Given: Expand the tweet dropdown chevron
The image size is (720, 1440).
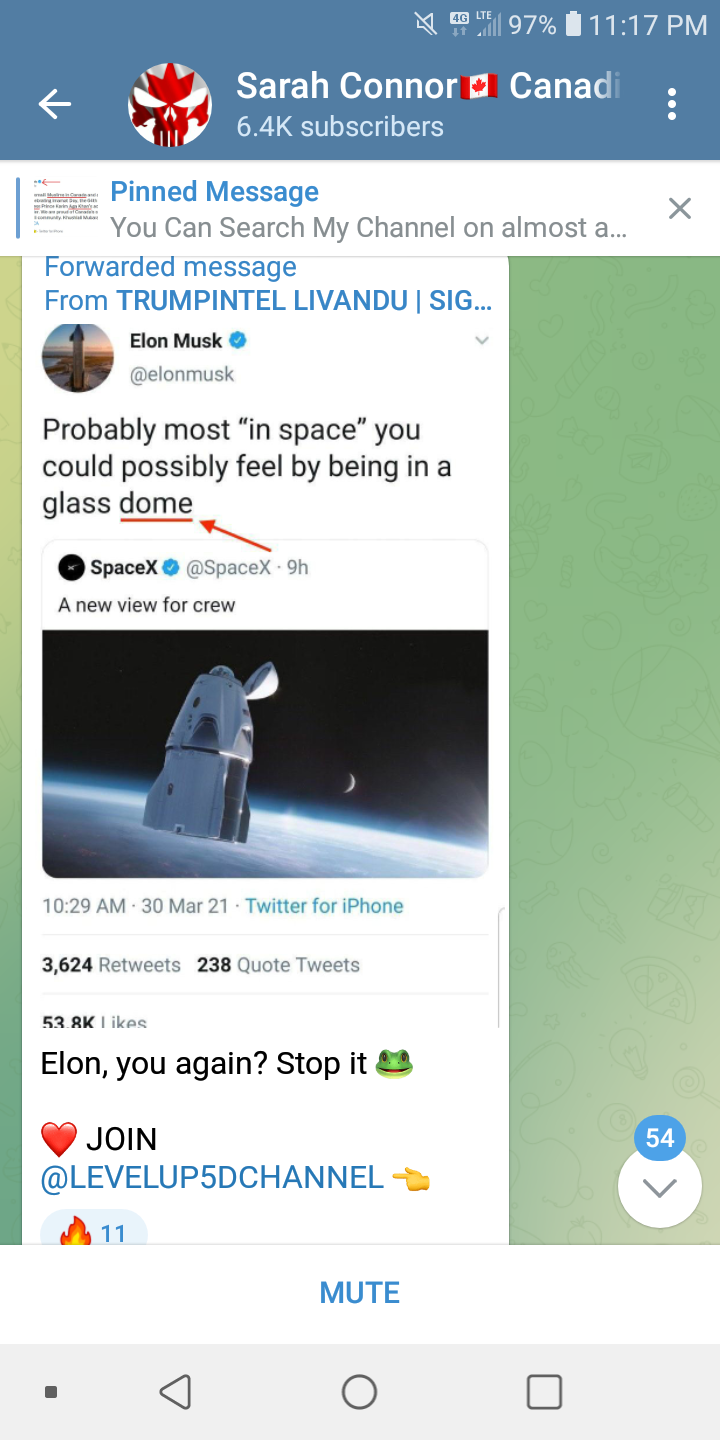Looking at the screenshot, I should 482,341.
